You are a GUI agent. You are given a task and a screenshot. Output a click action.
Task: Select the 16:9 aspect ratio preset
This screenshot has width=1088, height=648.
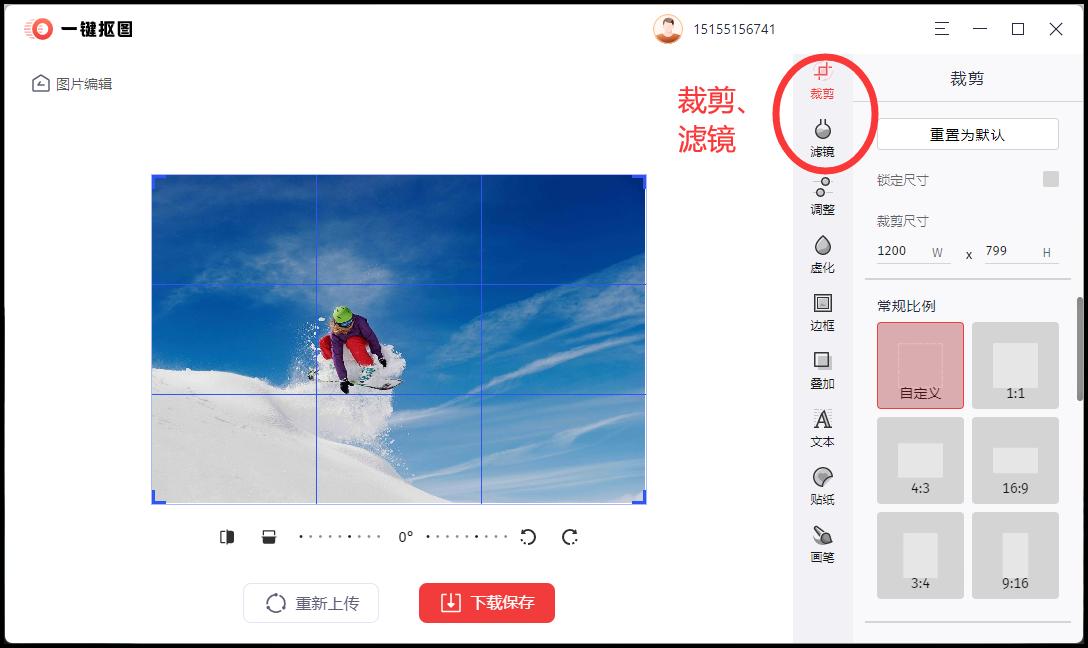coord(1014,460)
